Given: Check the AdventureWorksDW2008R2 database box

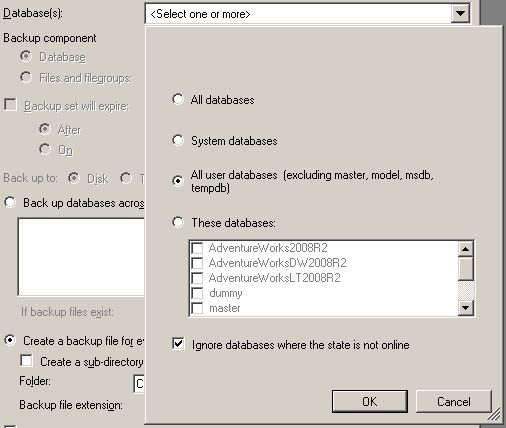Looking at the screenshot, I should tap(197, 263).
